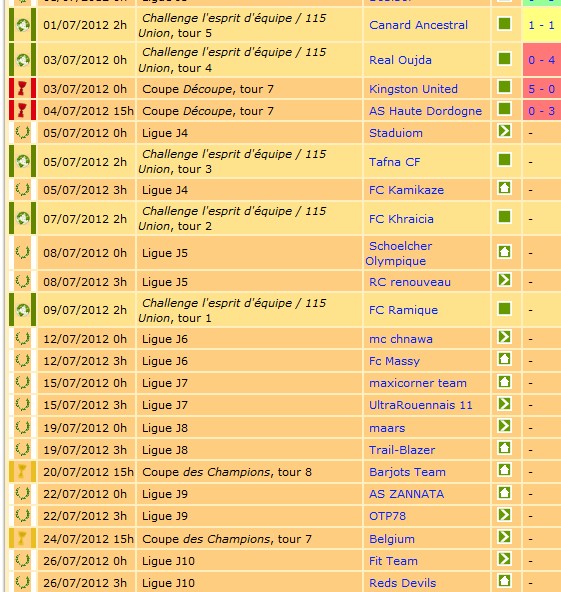Click the away arrow icon for Staduiom match
Screen dimensions: 561x592
504,131
